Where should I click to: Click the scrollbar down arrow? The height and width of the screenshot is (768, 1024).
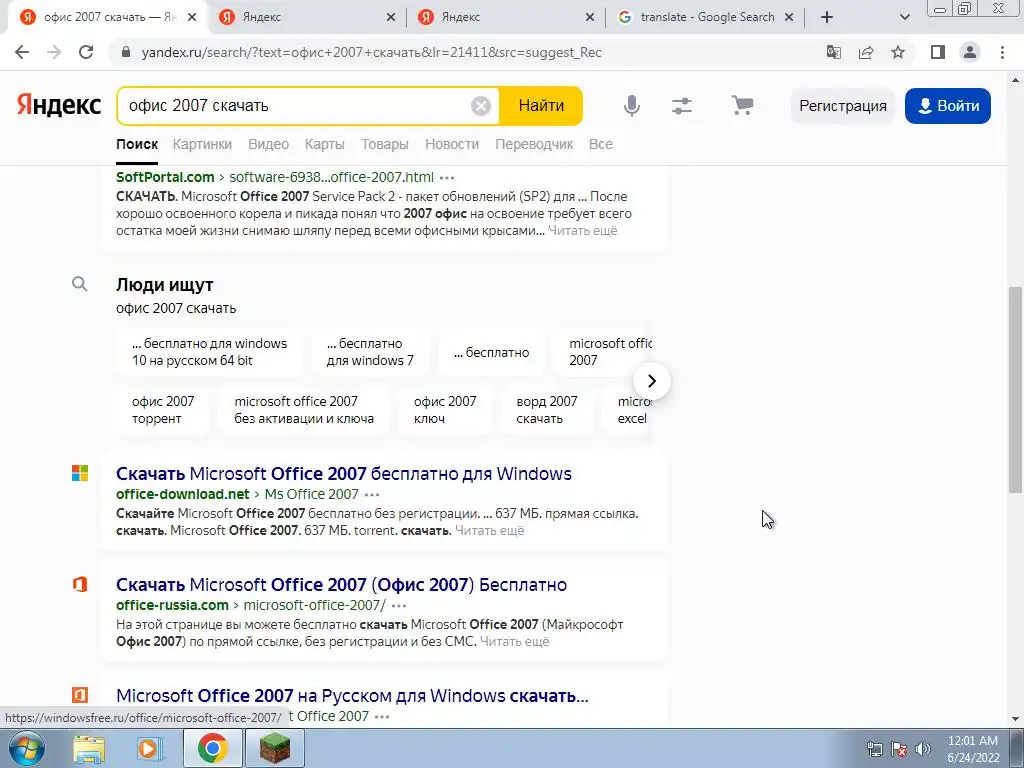pyautogui.click(x=1015, y=720)
